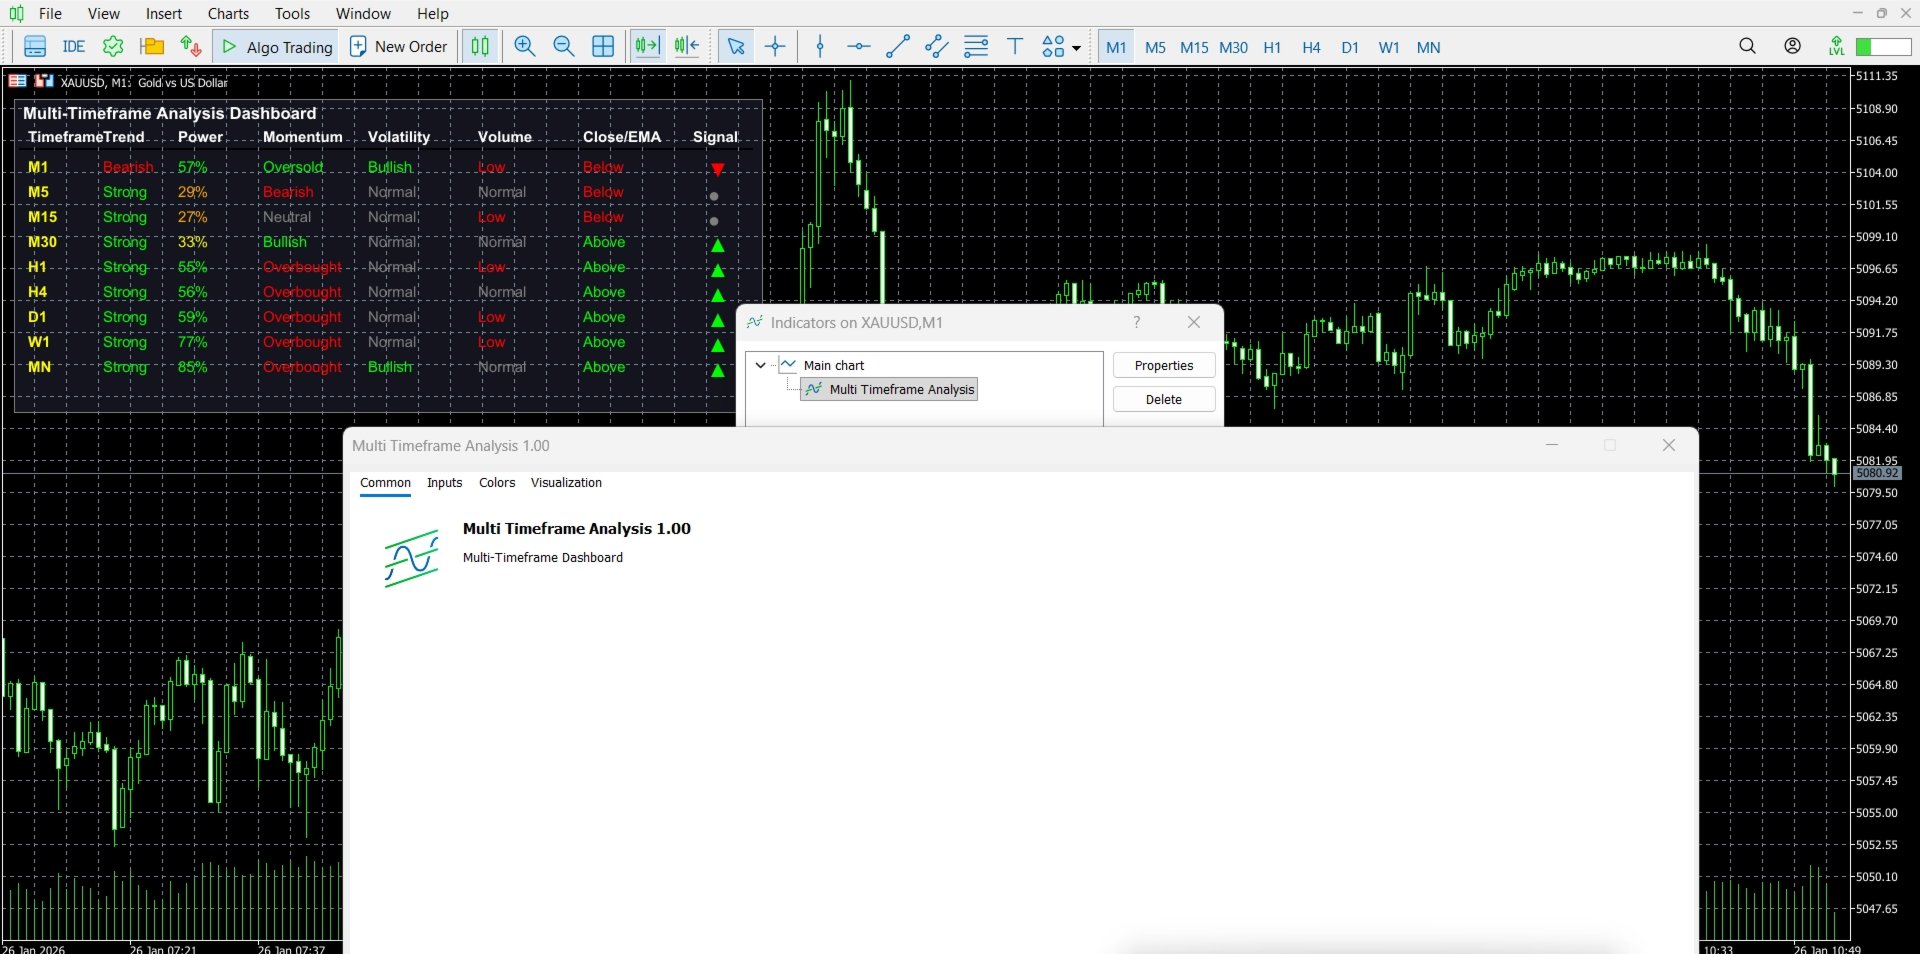Toggle auto scroll to chart end
Screen dimensions: 1920x954
pyautogui.click(x=646, y=46)
